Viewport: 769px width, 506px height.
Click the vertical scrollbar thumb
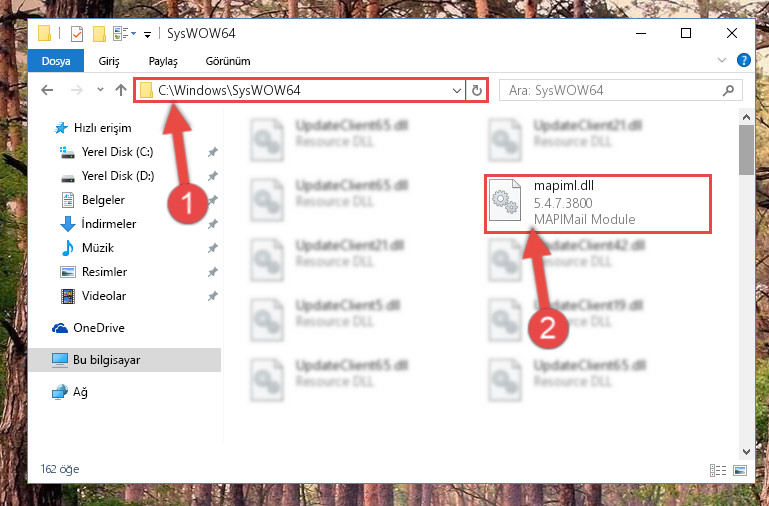pyautogui.click(x=746, y=150)
